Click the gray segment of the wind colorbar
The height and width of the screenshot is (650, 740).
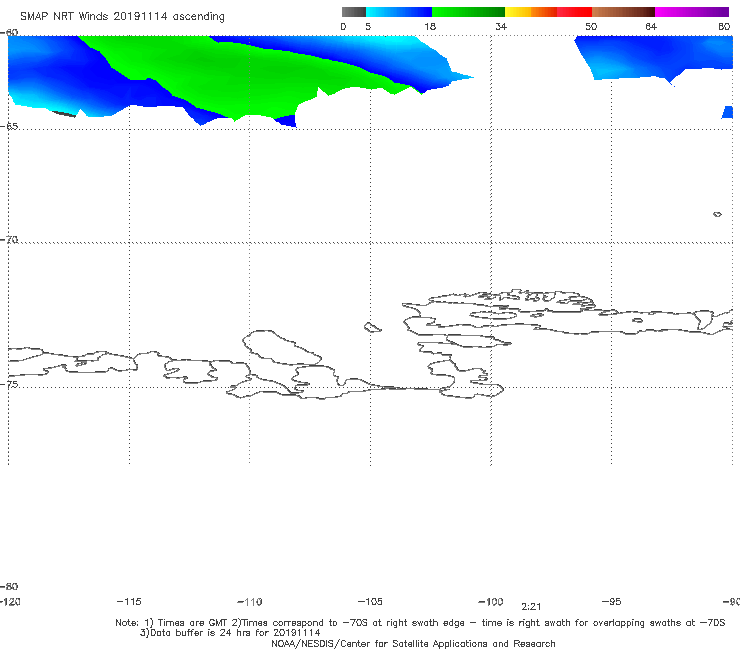point(353,12)
